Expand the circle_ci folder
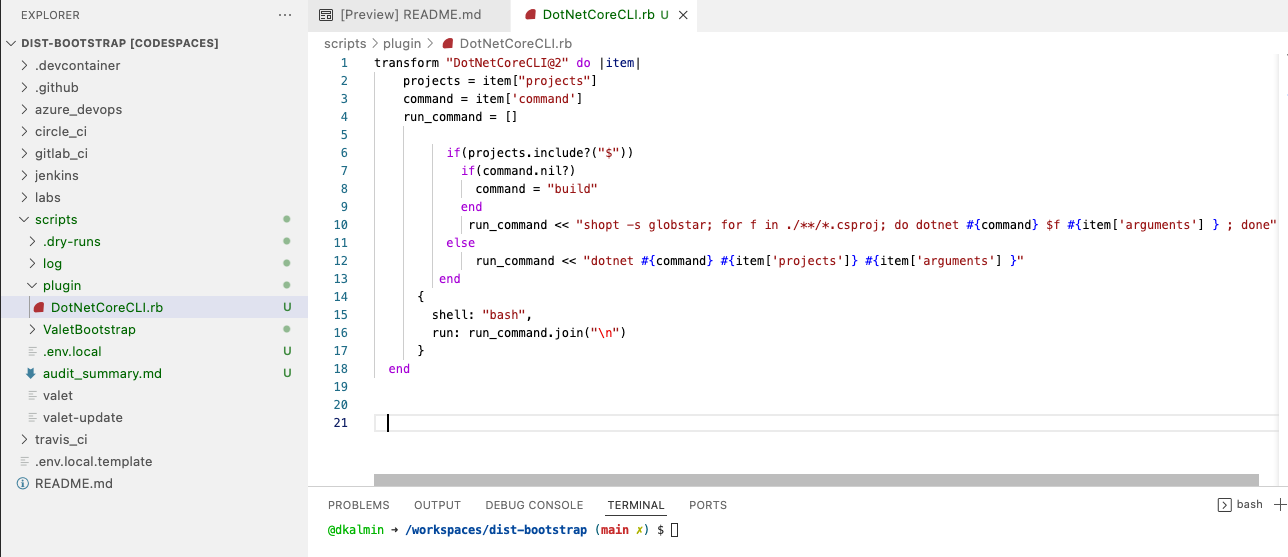 tap(25, 131)
